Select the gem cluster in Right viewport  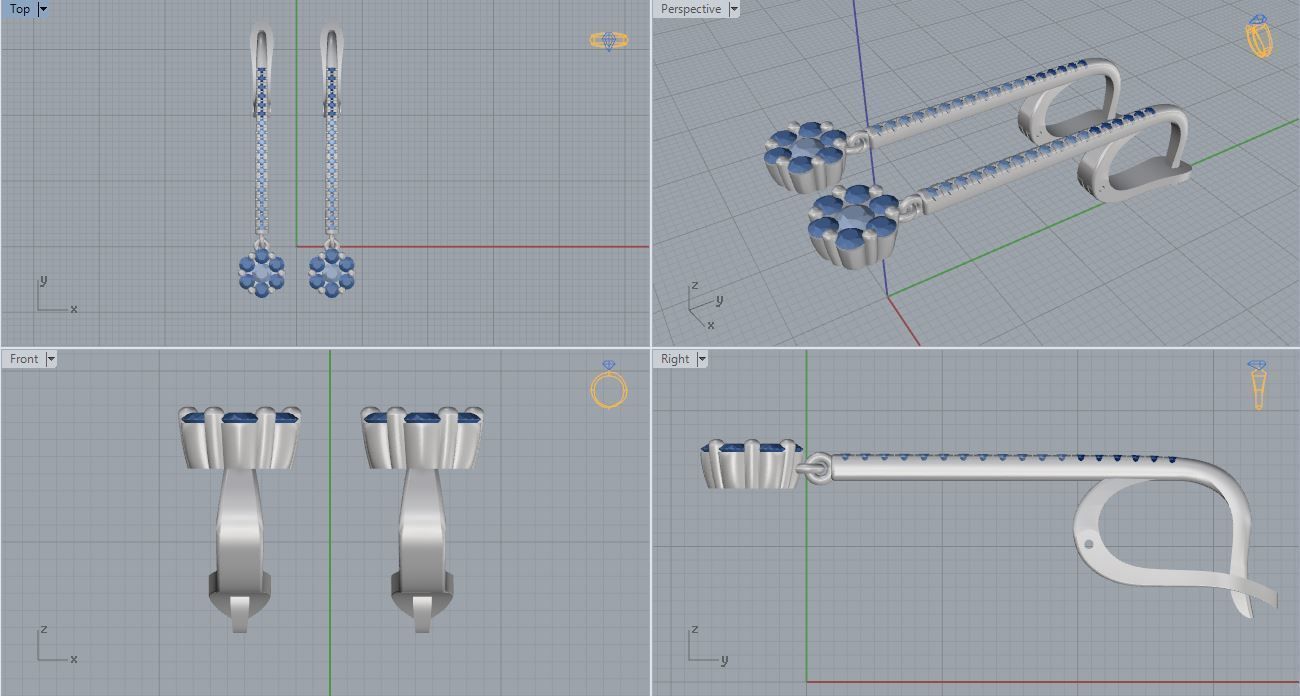(x=750, y=465)
